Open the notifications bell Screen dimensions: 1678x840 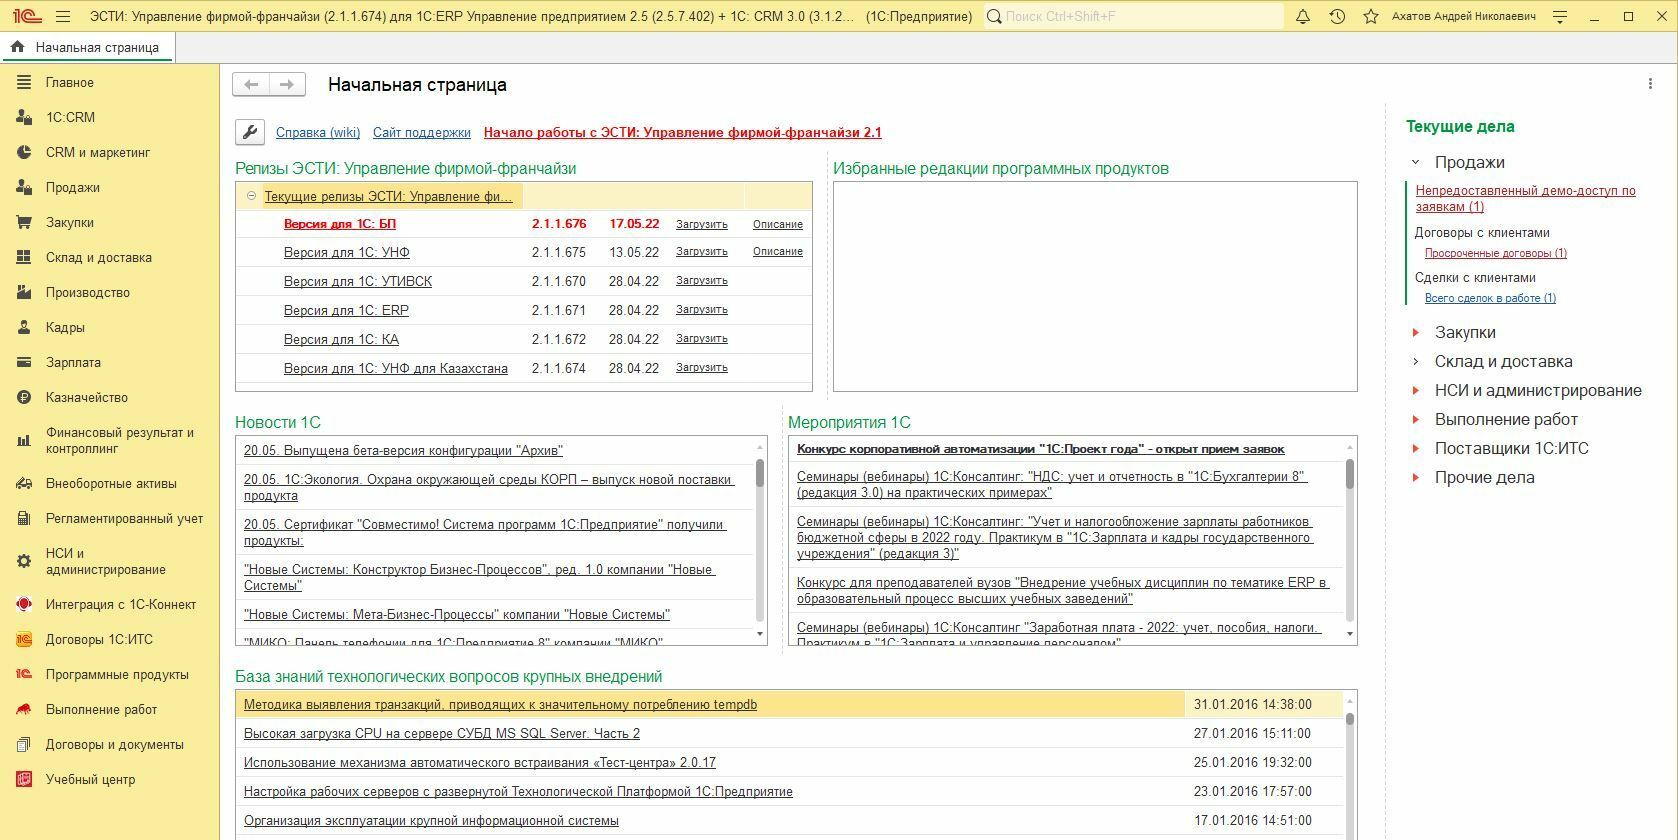[x=1303, y=16]
